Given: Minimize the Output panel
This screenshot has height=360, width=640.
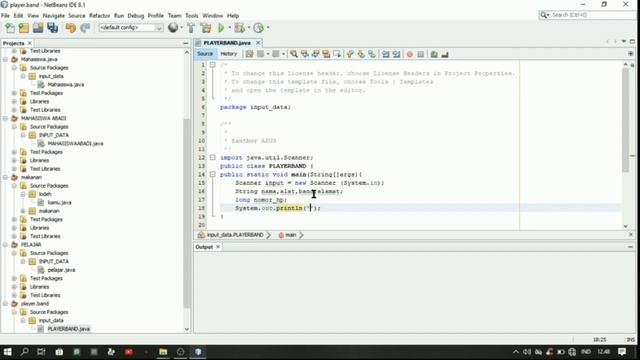Looking at the screenshot, I should [x=630, y=247].
